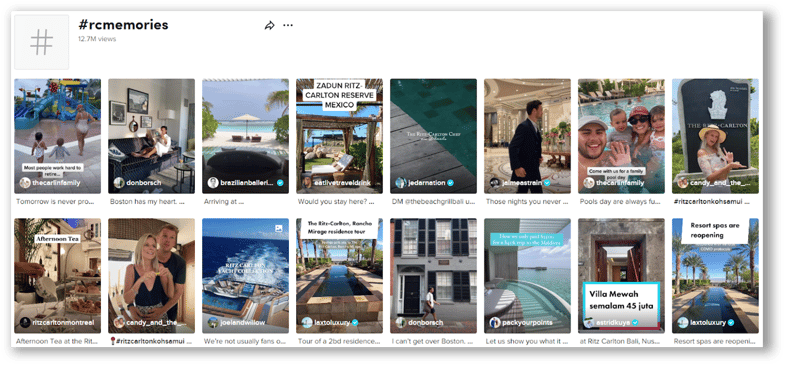Open jedarnation username link
Image resolution: width=785 pixels, height=365 pixels.
(426, 183)
